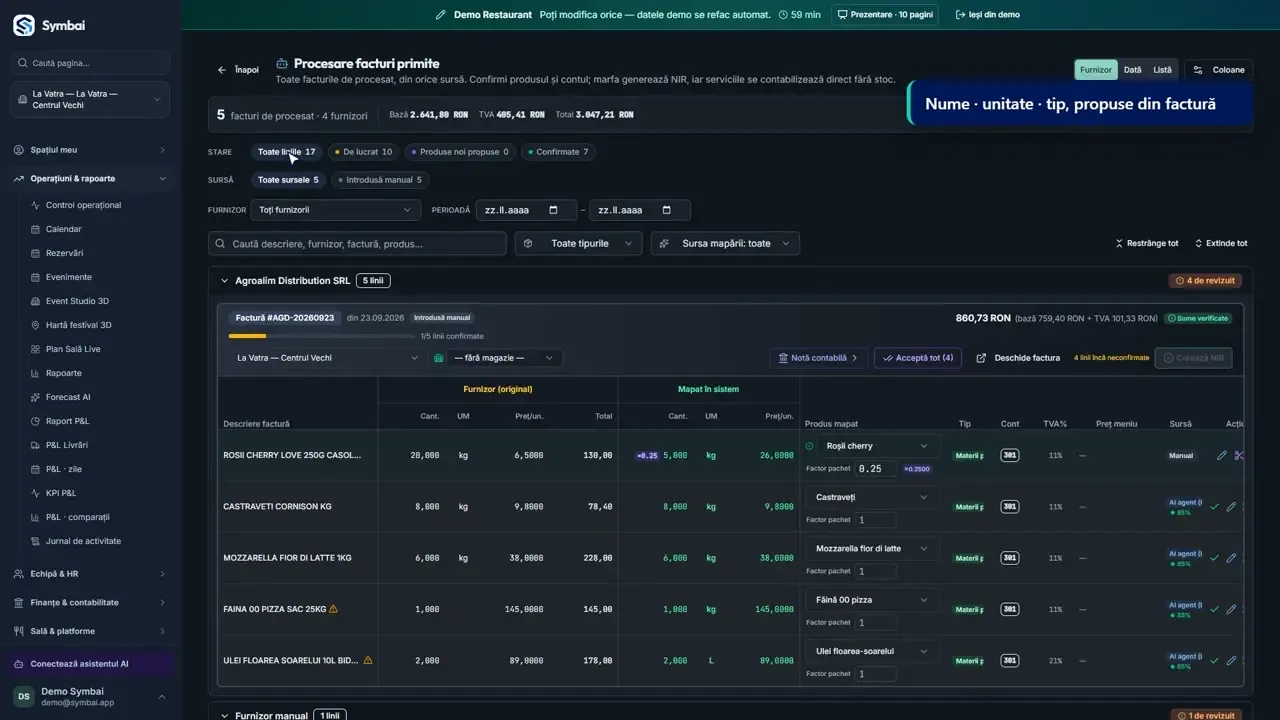The height and width of the screenshot is (720, 1280).
Task: Click the Extinde tot expand icon
Action: 1199,243
